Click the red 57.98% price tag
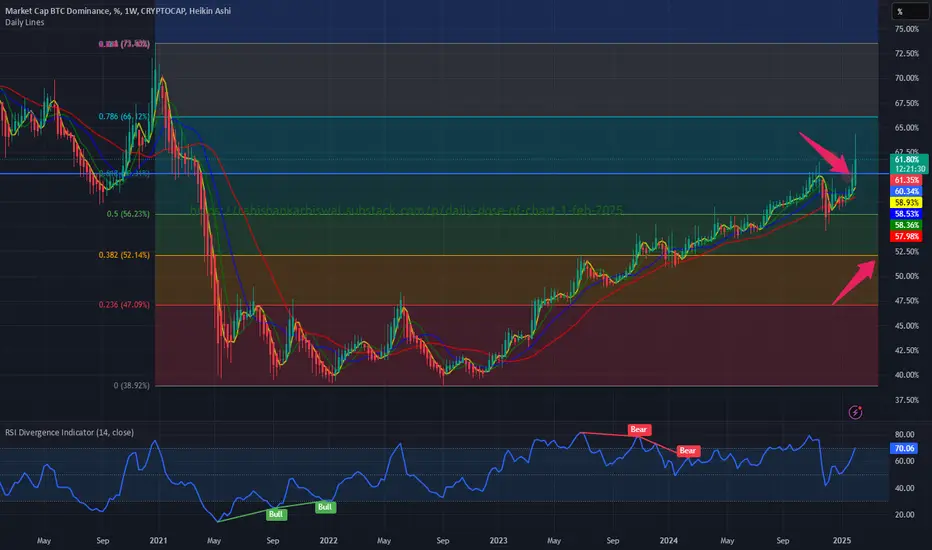932x550 pixels. 906,237
